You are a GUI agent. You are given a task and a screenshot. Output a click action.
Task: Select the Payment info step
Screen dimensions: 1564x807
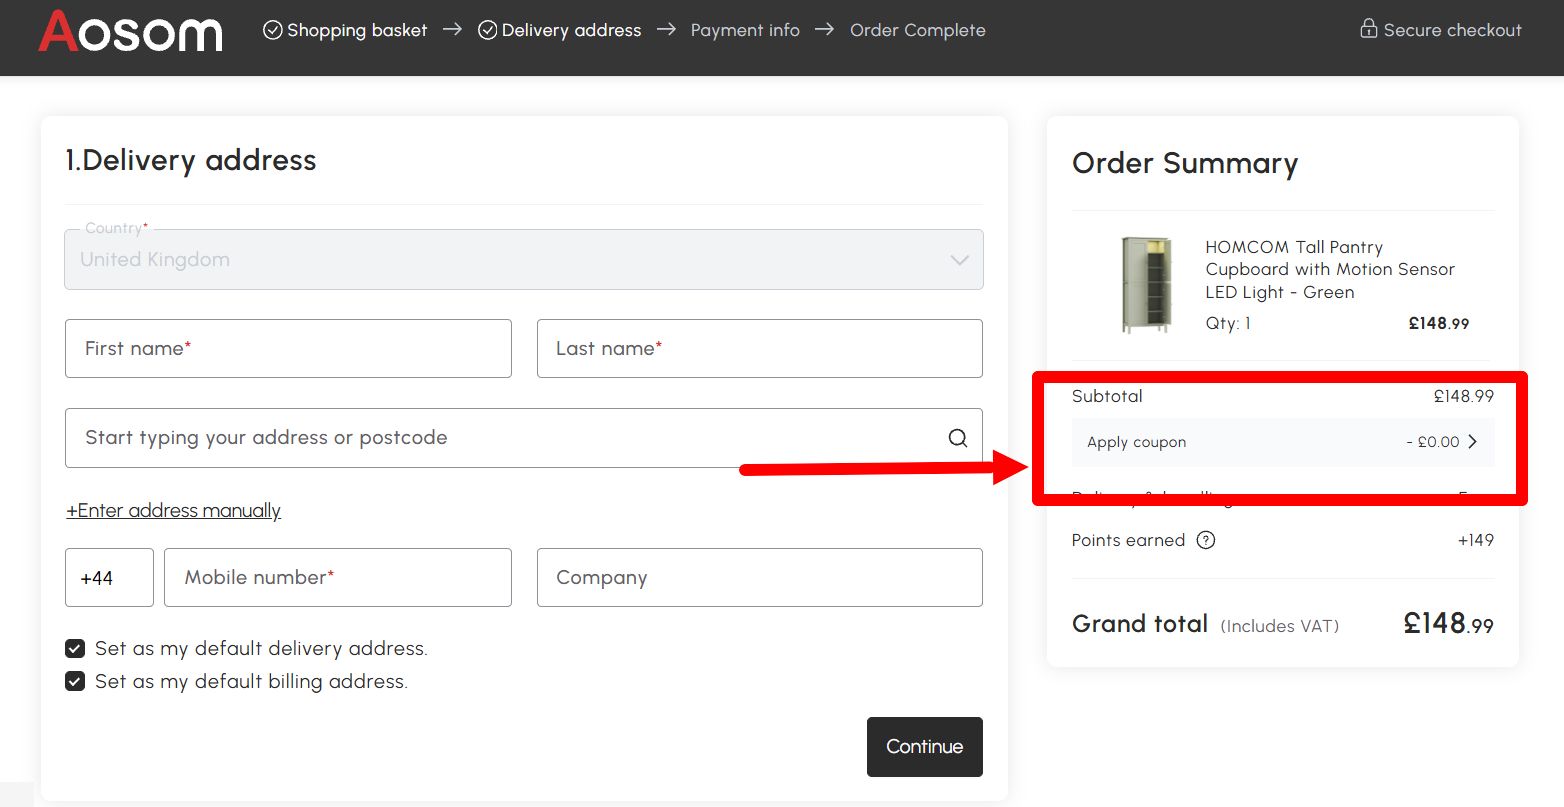(x=745, y=30)
